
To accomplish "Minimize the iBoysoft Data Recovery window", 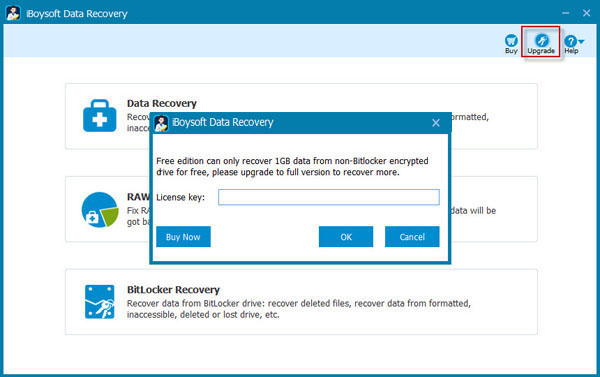I will (x=566, y=13).
